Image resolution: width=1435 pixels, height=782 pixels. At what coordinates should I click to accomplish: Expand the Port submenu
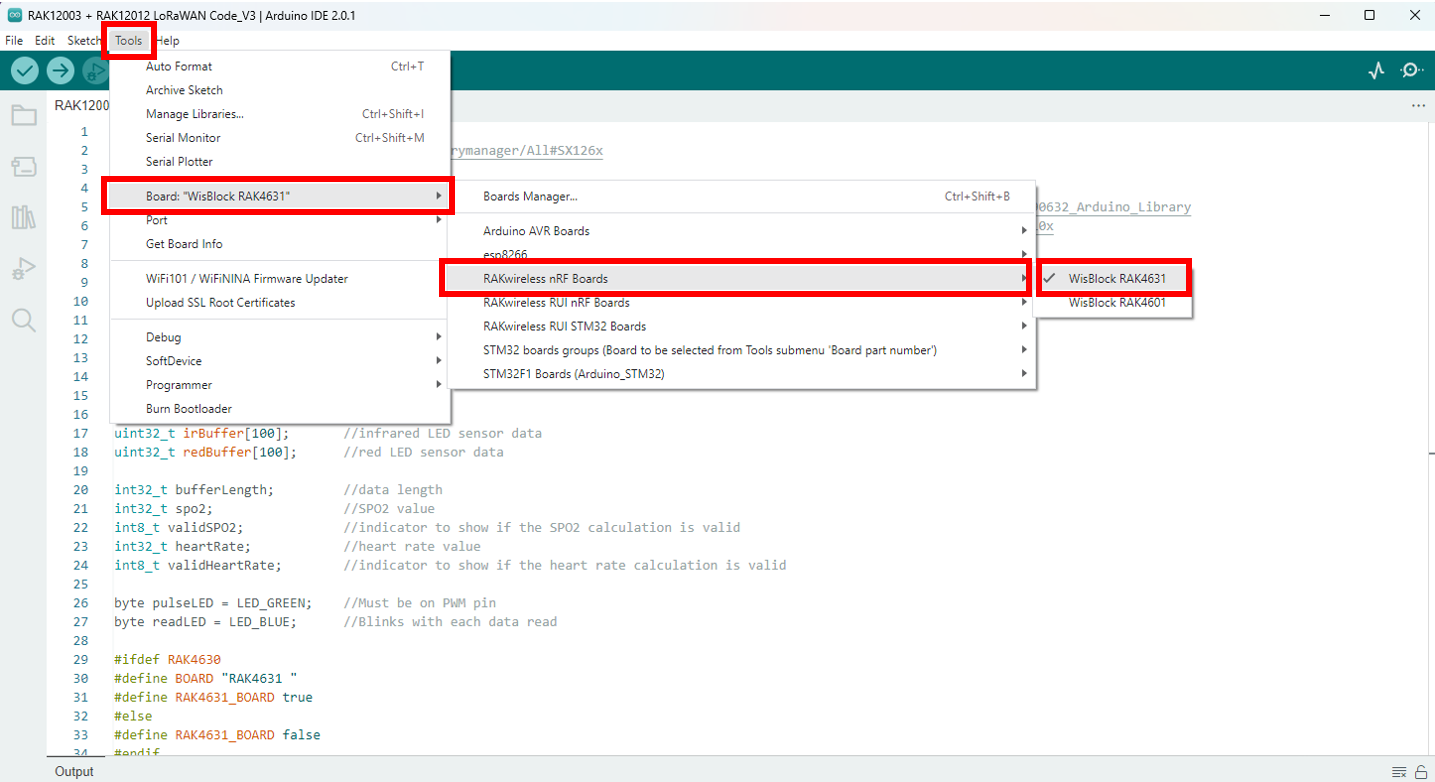click(x=279, y=220)
